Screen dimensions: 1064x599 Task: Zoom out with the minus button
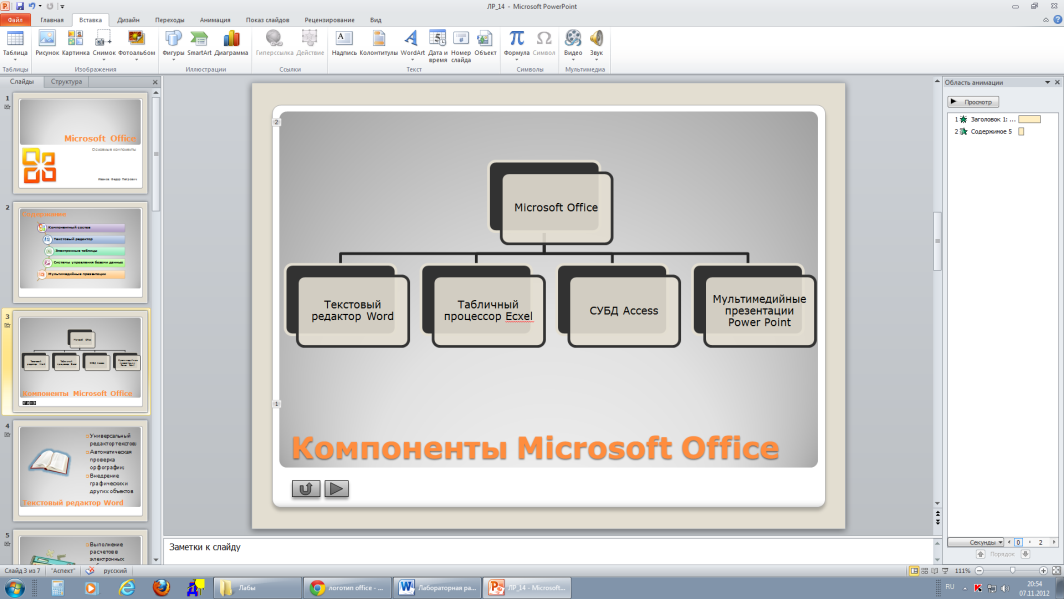pyautogui.click(x=979, y=571)
